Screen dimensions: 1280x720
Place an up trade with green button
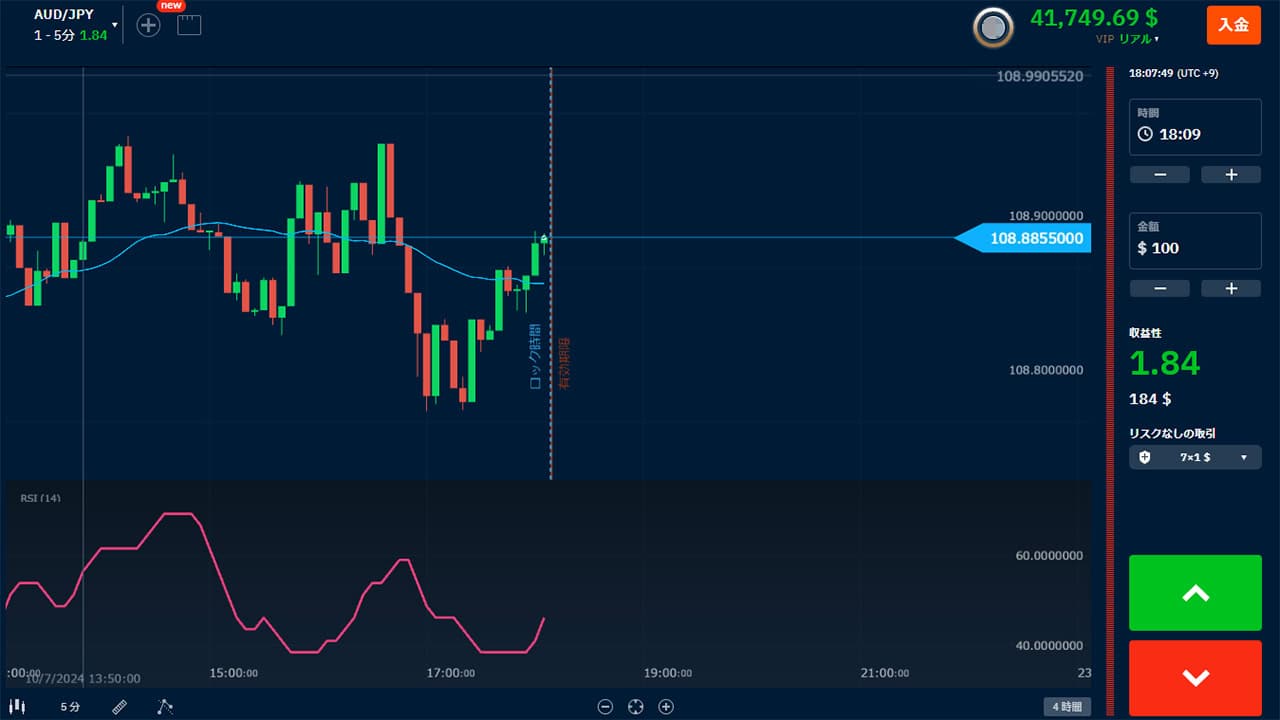point(1195,593)
